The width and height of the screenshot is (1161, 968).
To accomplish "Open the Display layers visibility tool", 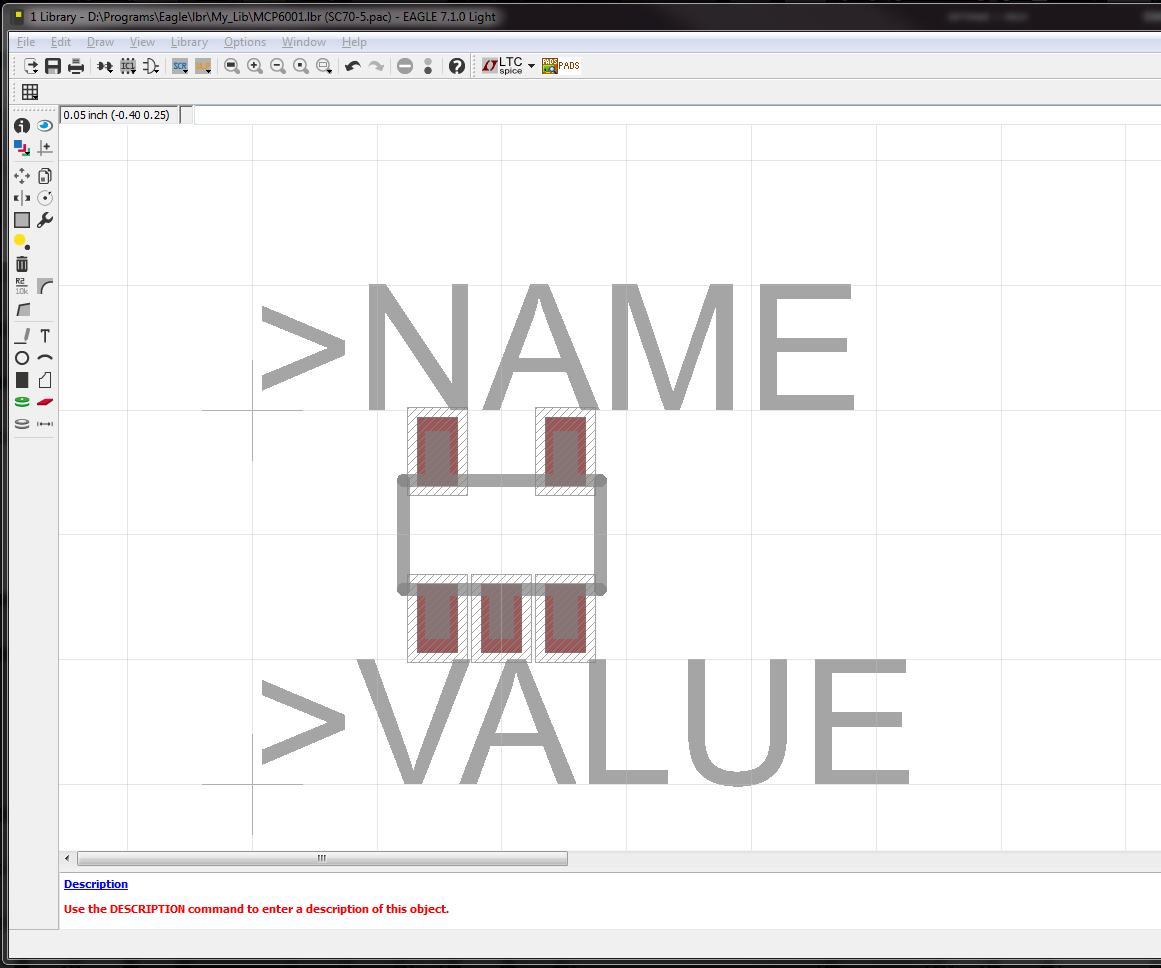I will click(x=21, y=147).
